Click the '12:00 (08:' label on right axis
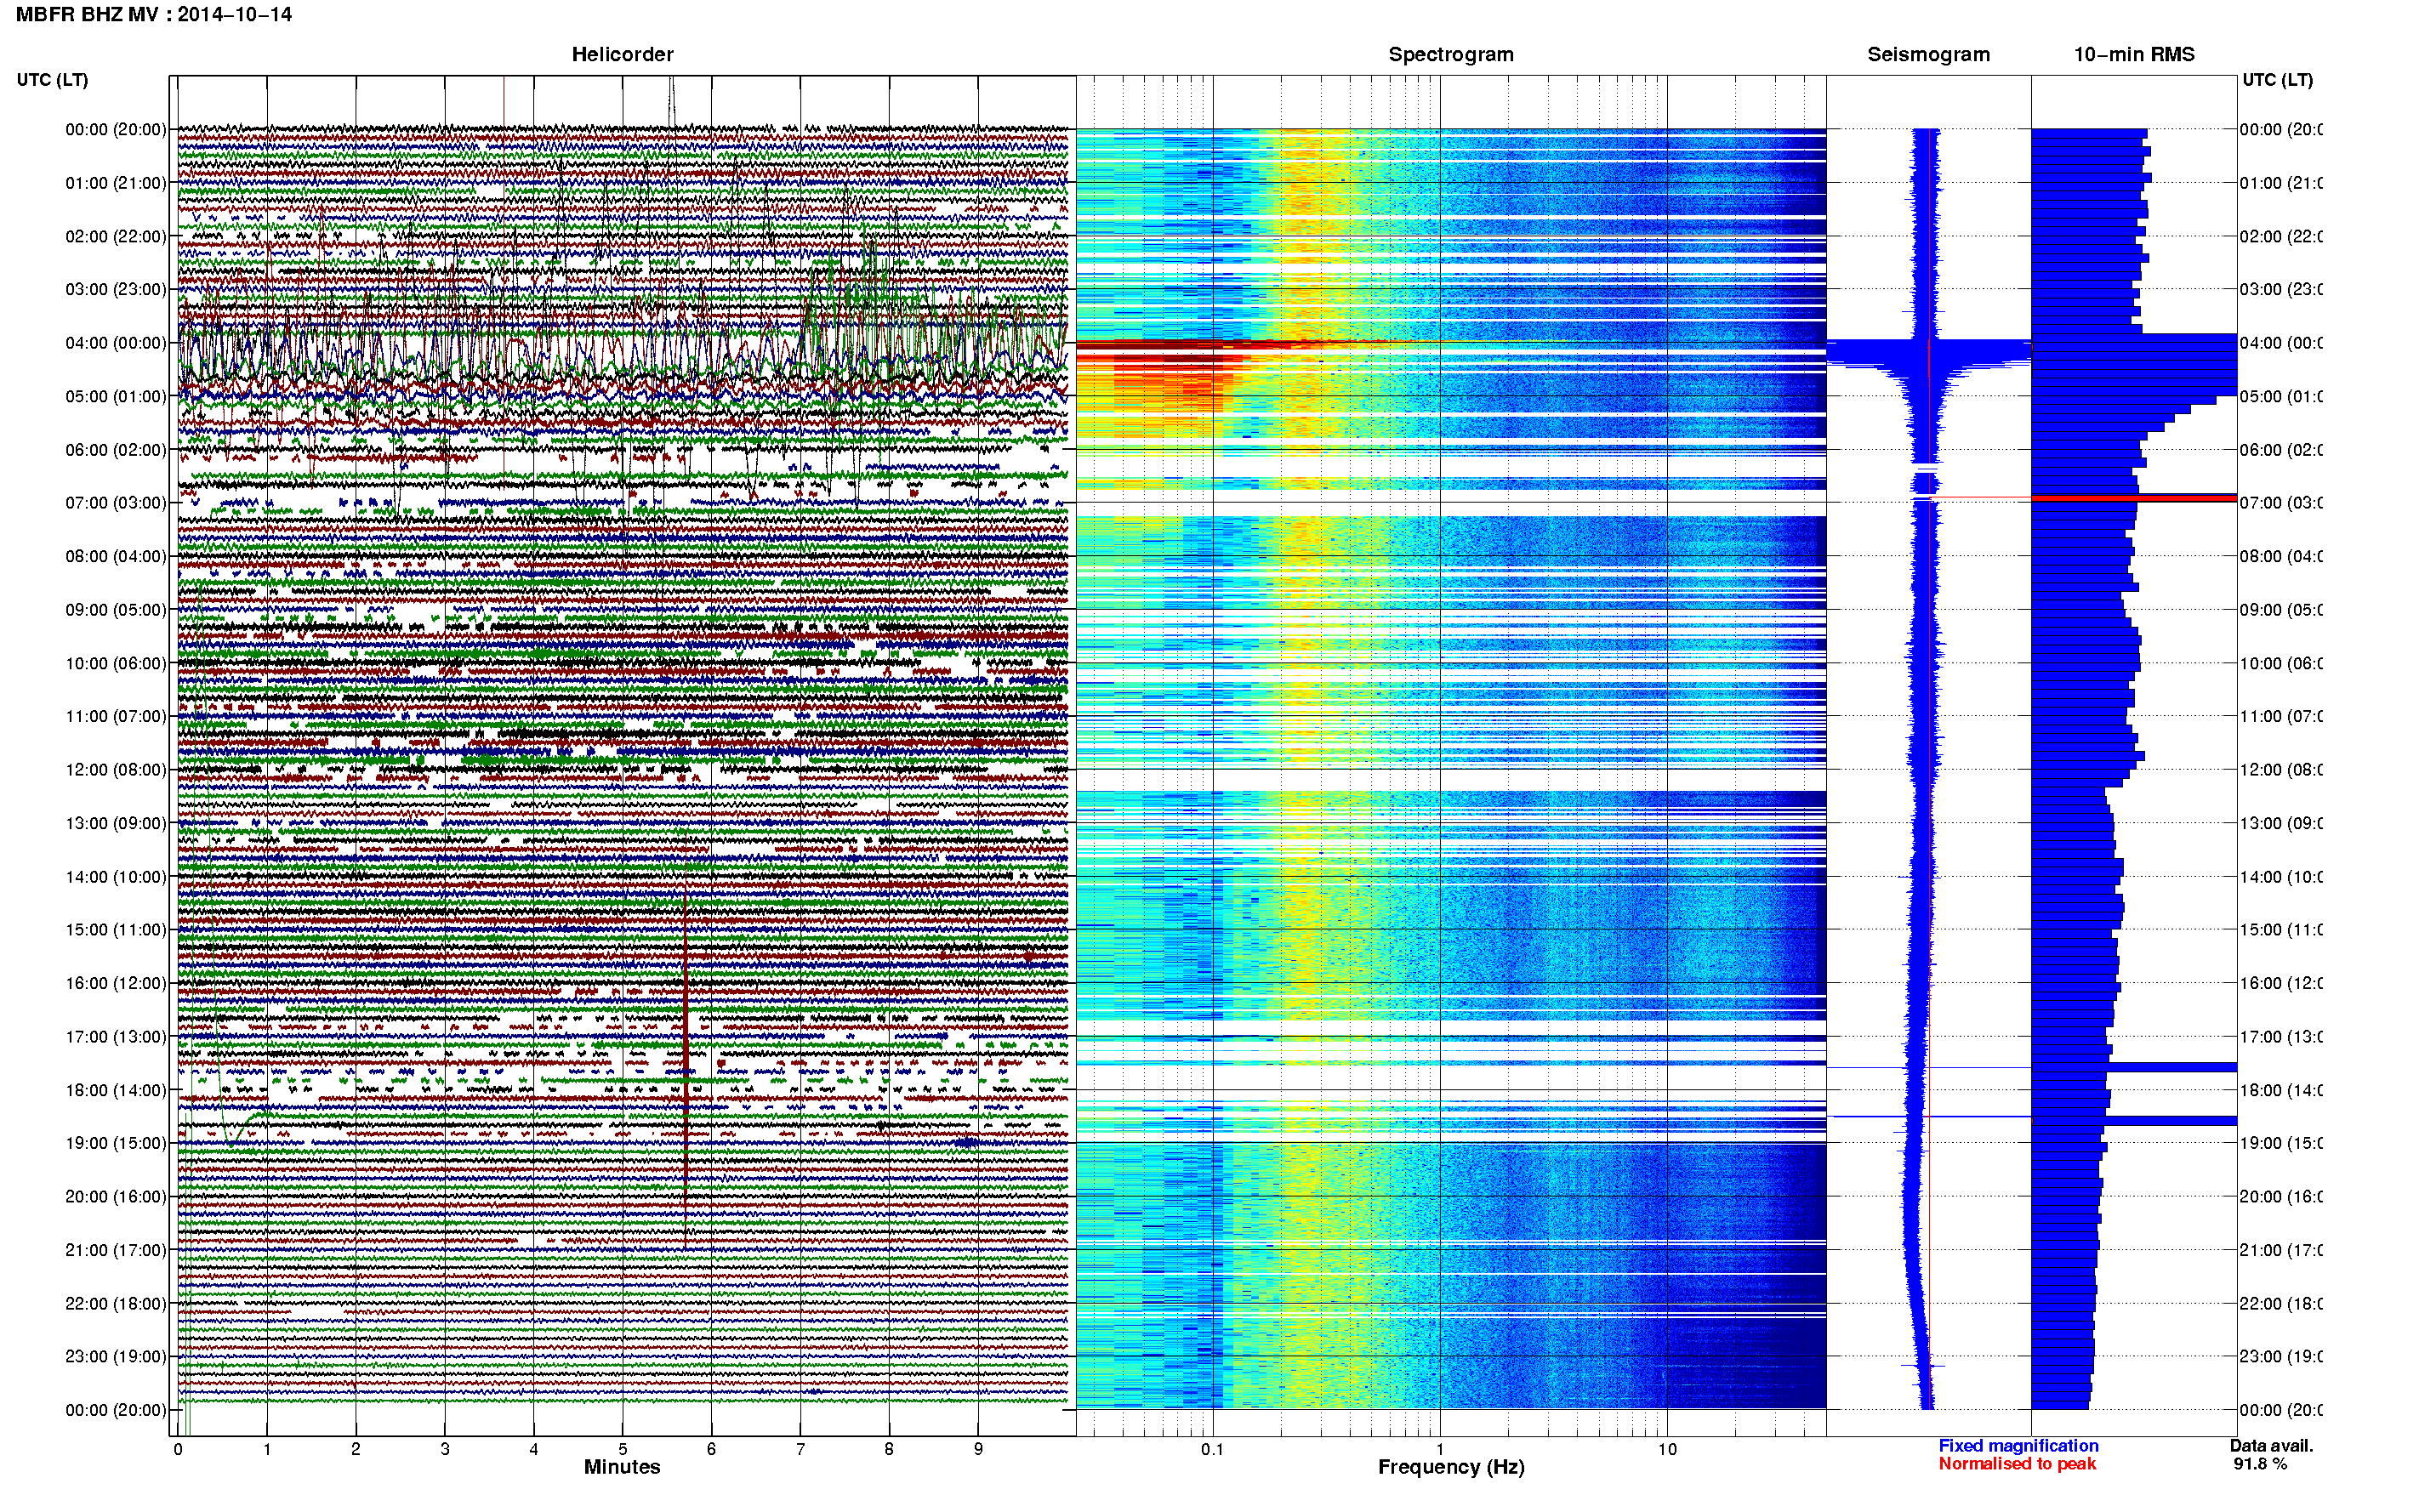 point(2281,770)
